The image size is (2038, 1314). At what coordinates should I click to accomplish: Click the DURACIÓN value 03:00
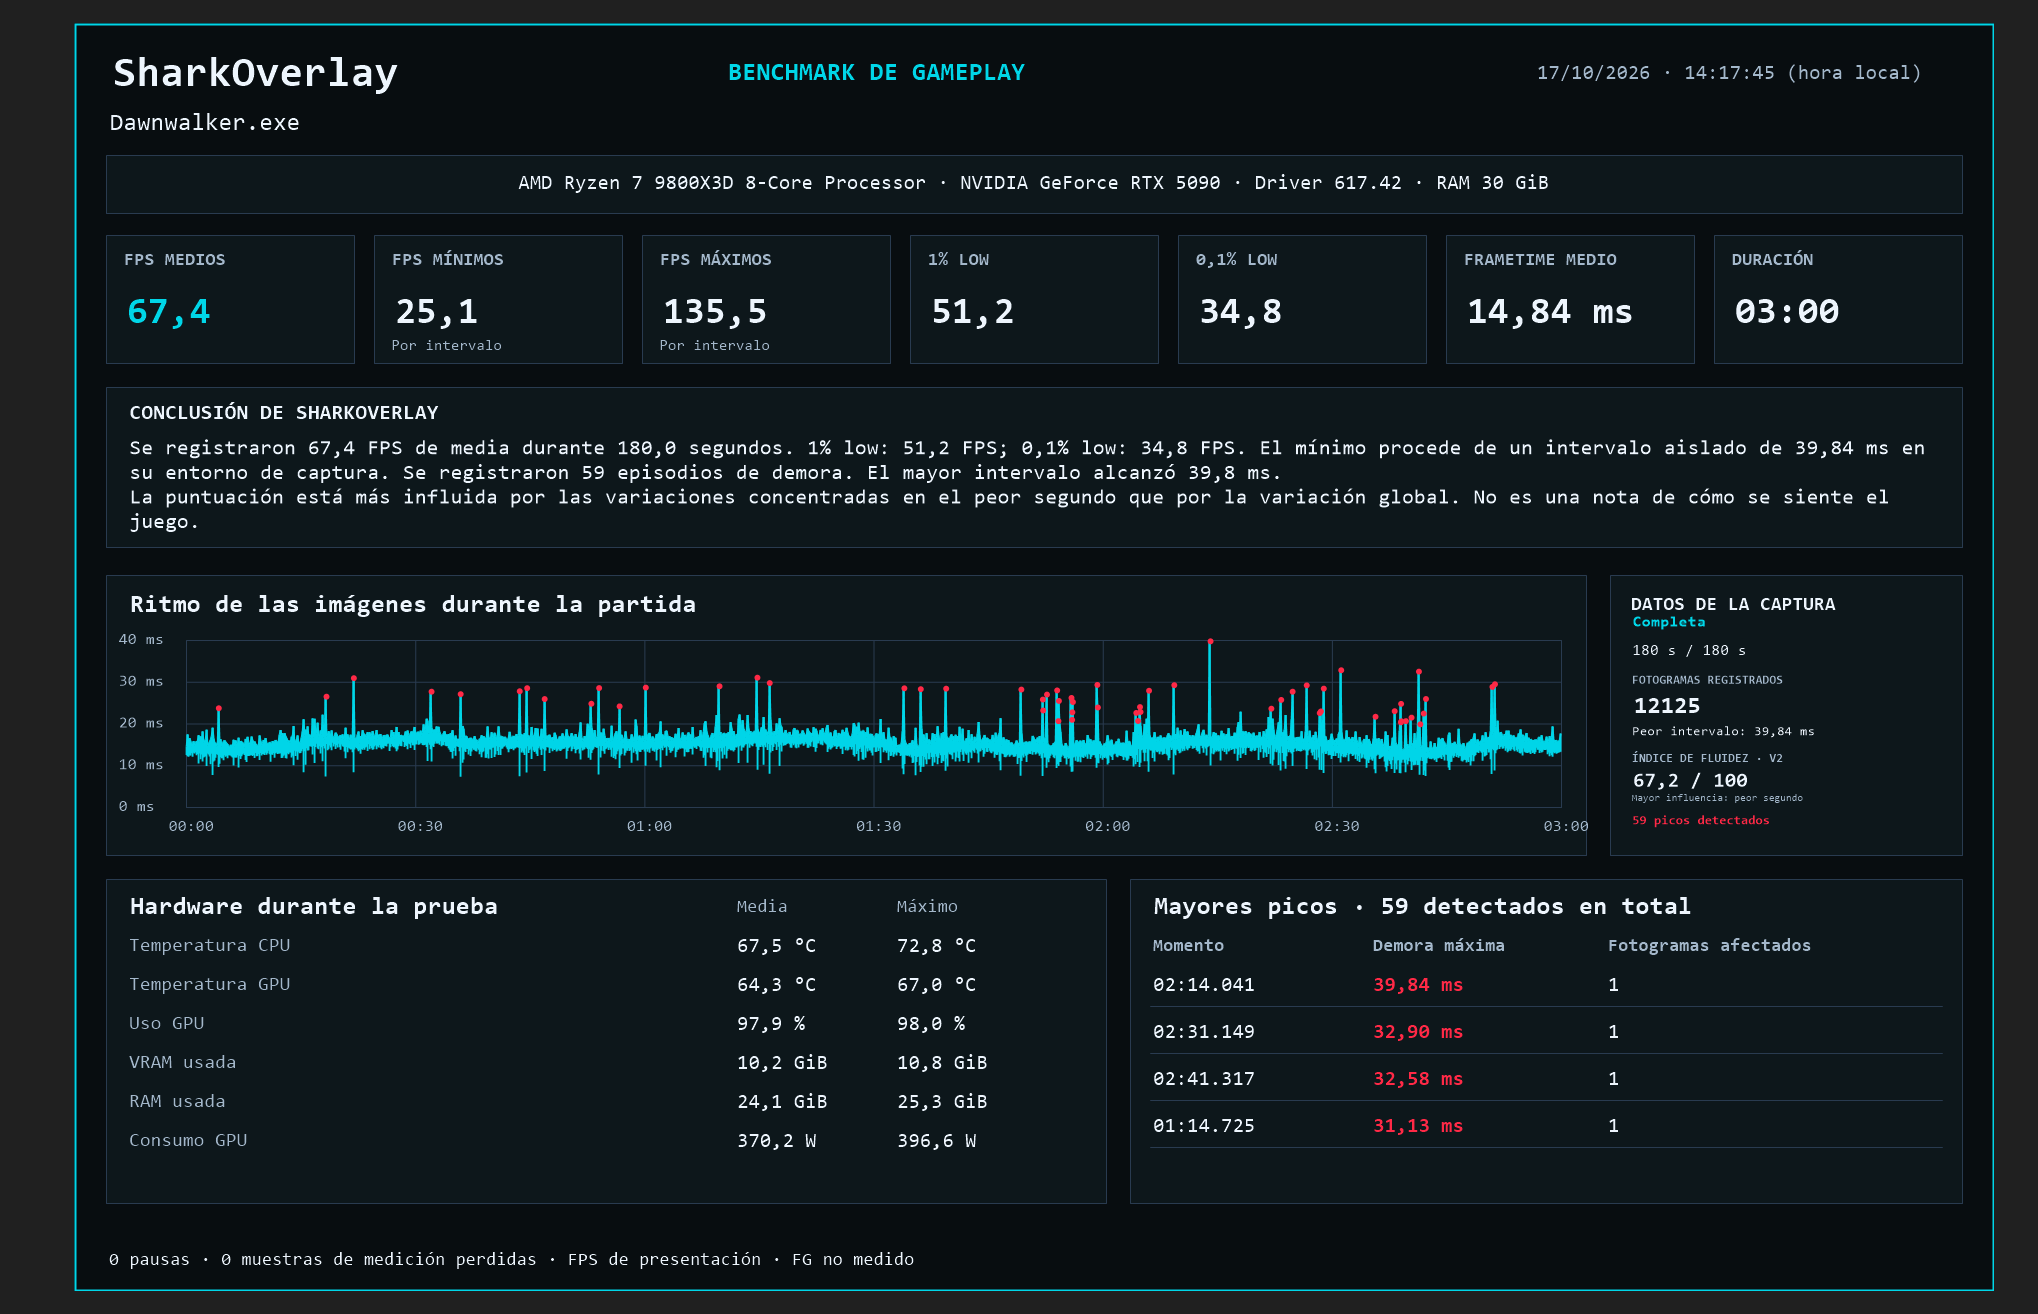(1786, 312)
